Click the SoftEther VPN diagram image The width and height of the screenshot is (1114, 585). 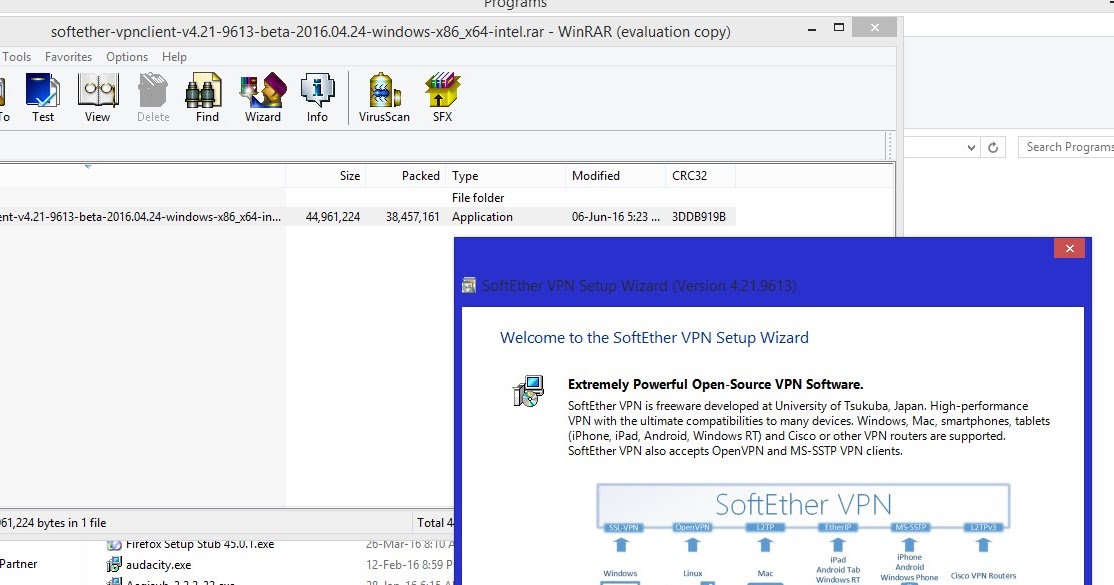point(804,534)
